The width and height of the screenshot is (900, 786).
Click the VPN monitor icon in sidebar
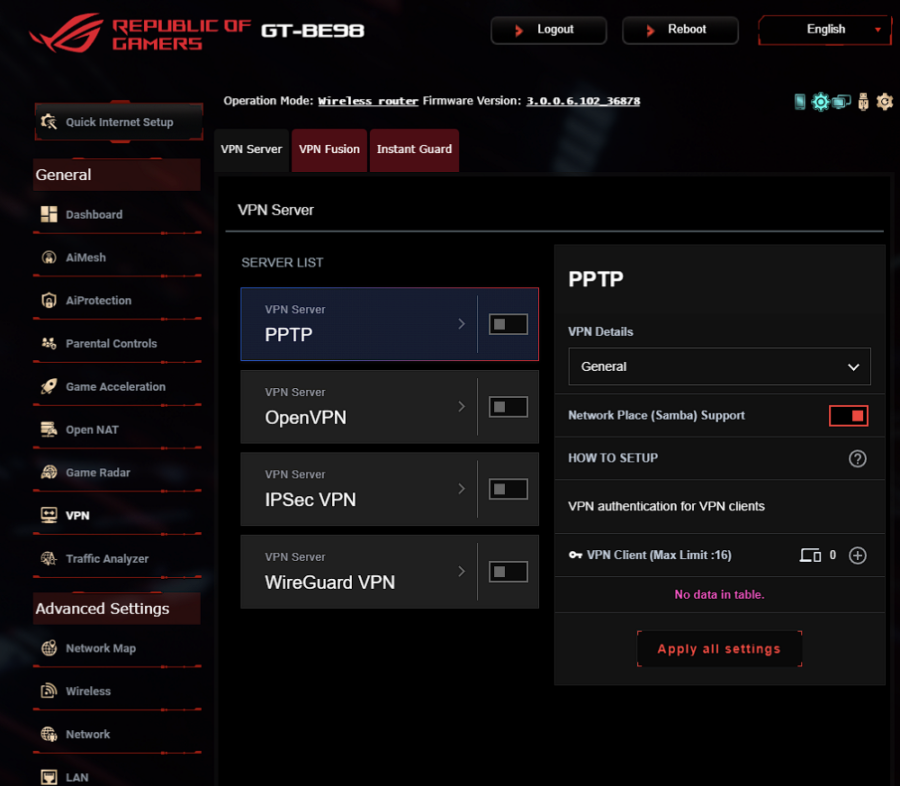[49, 516]
